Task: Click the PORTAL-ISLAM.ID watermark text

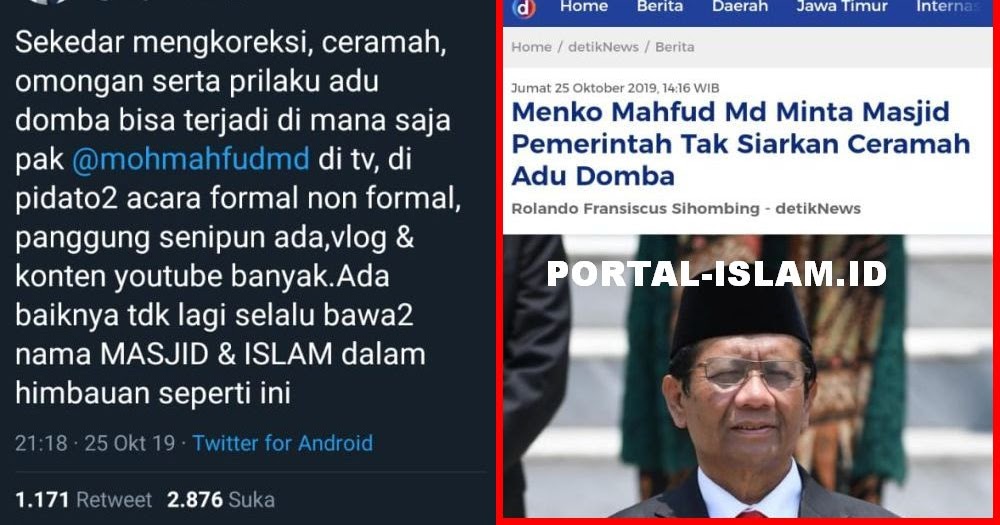Action: [x=717, y=274]
